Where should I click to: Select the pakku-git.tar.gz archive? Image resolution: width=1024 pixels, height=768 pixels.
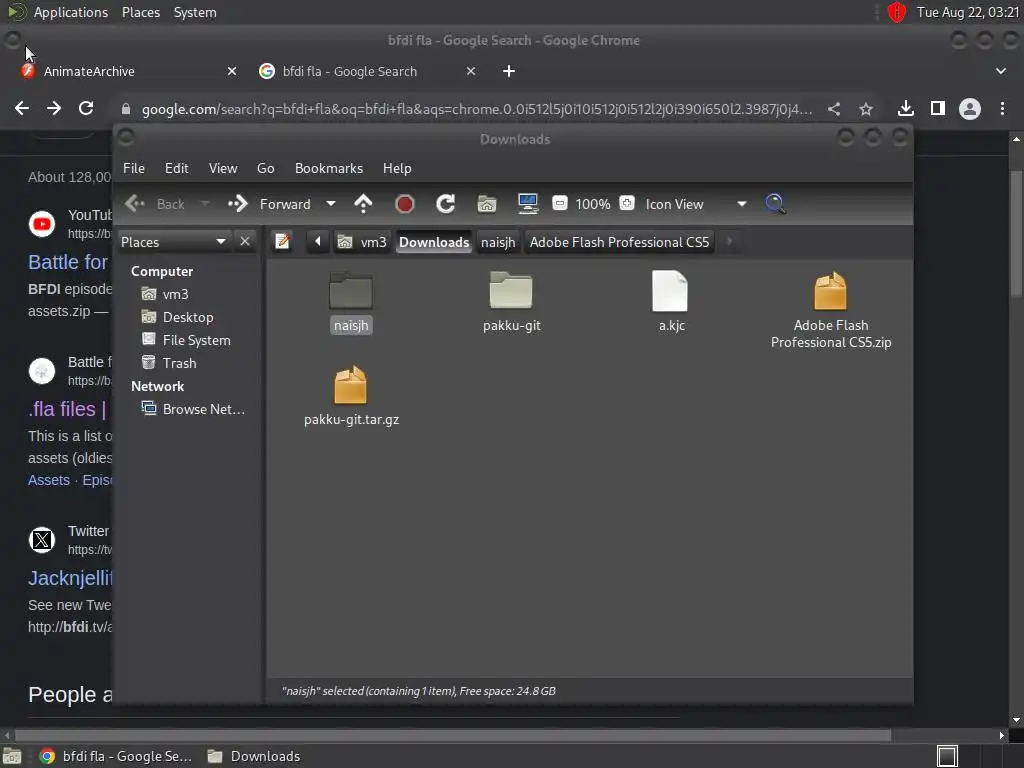coord(351,385)
